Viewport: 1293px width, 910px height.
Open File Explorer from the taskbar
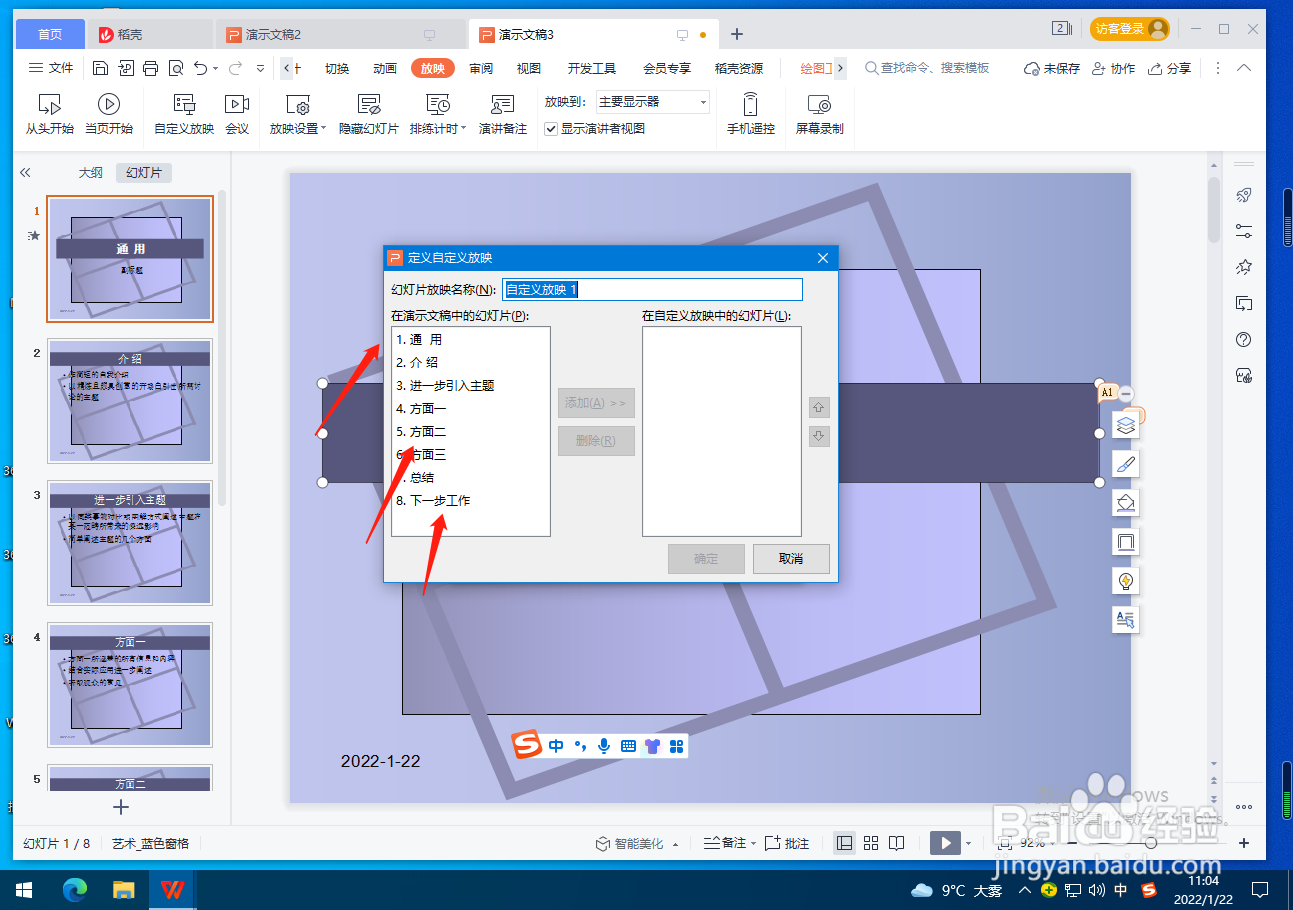point(123,889)
